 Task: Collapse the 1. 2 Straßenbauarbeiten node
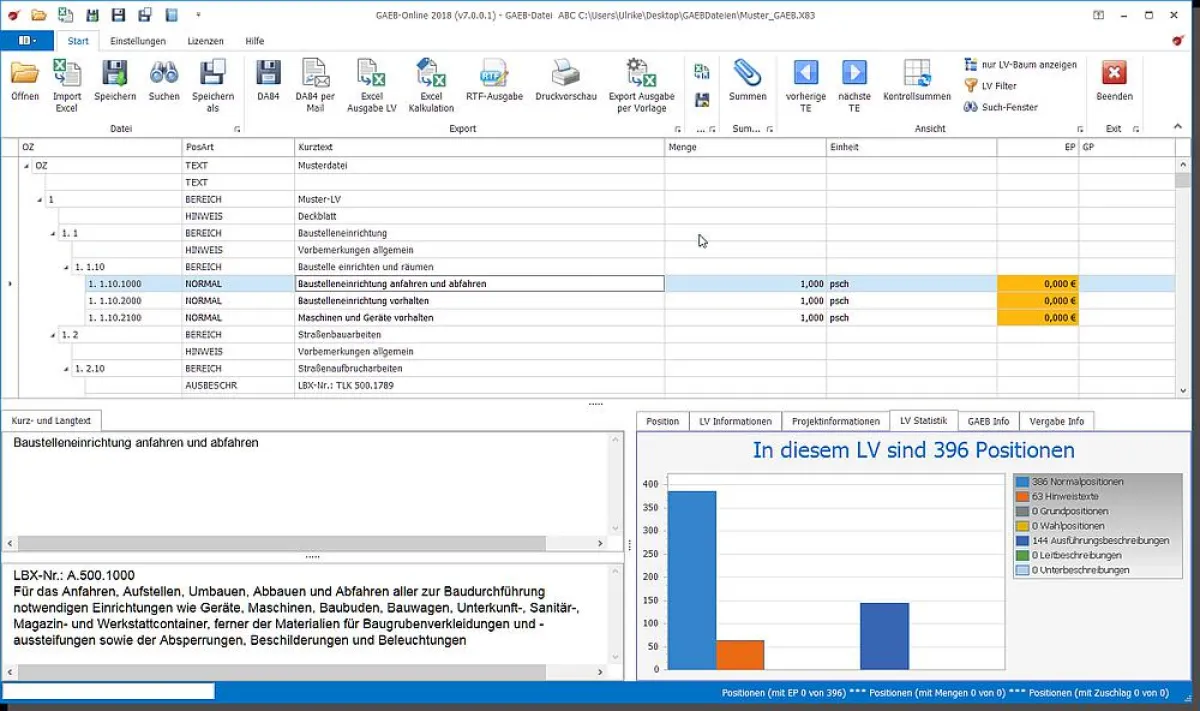coord(53,335)
